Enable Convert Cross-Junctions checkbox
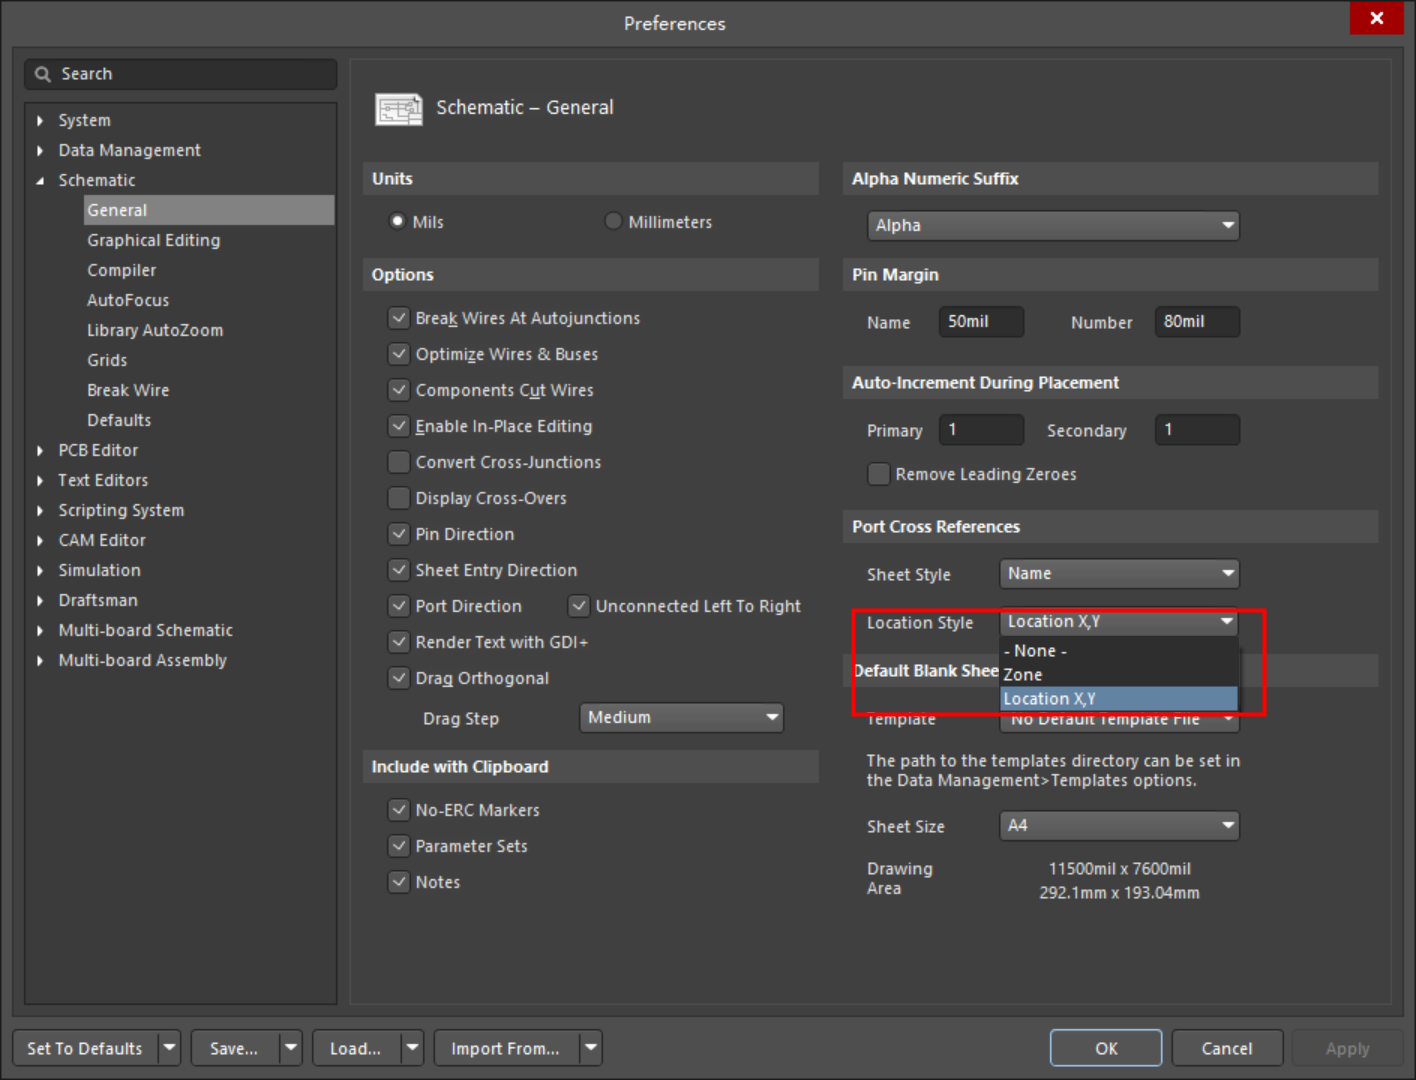The image size is (1416, 1080). 399,462
